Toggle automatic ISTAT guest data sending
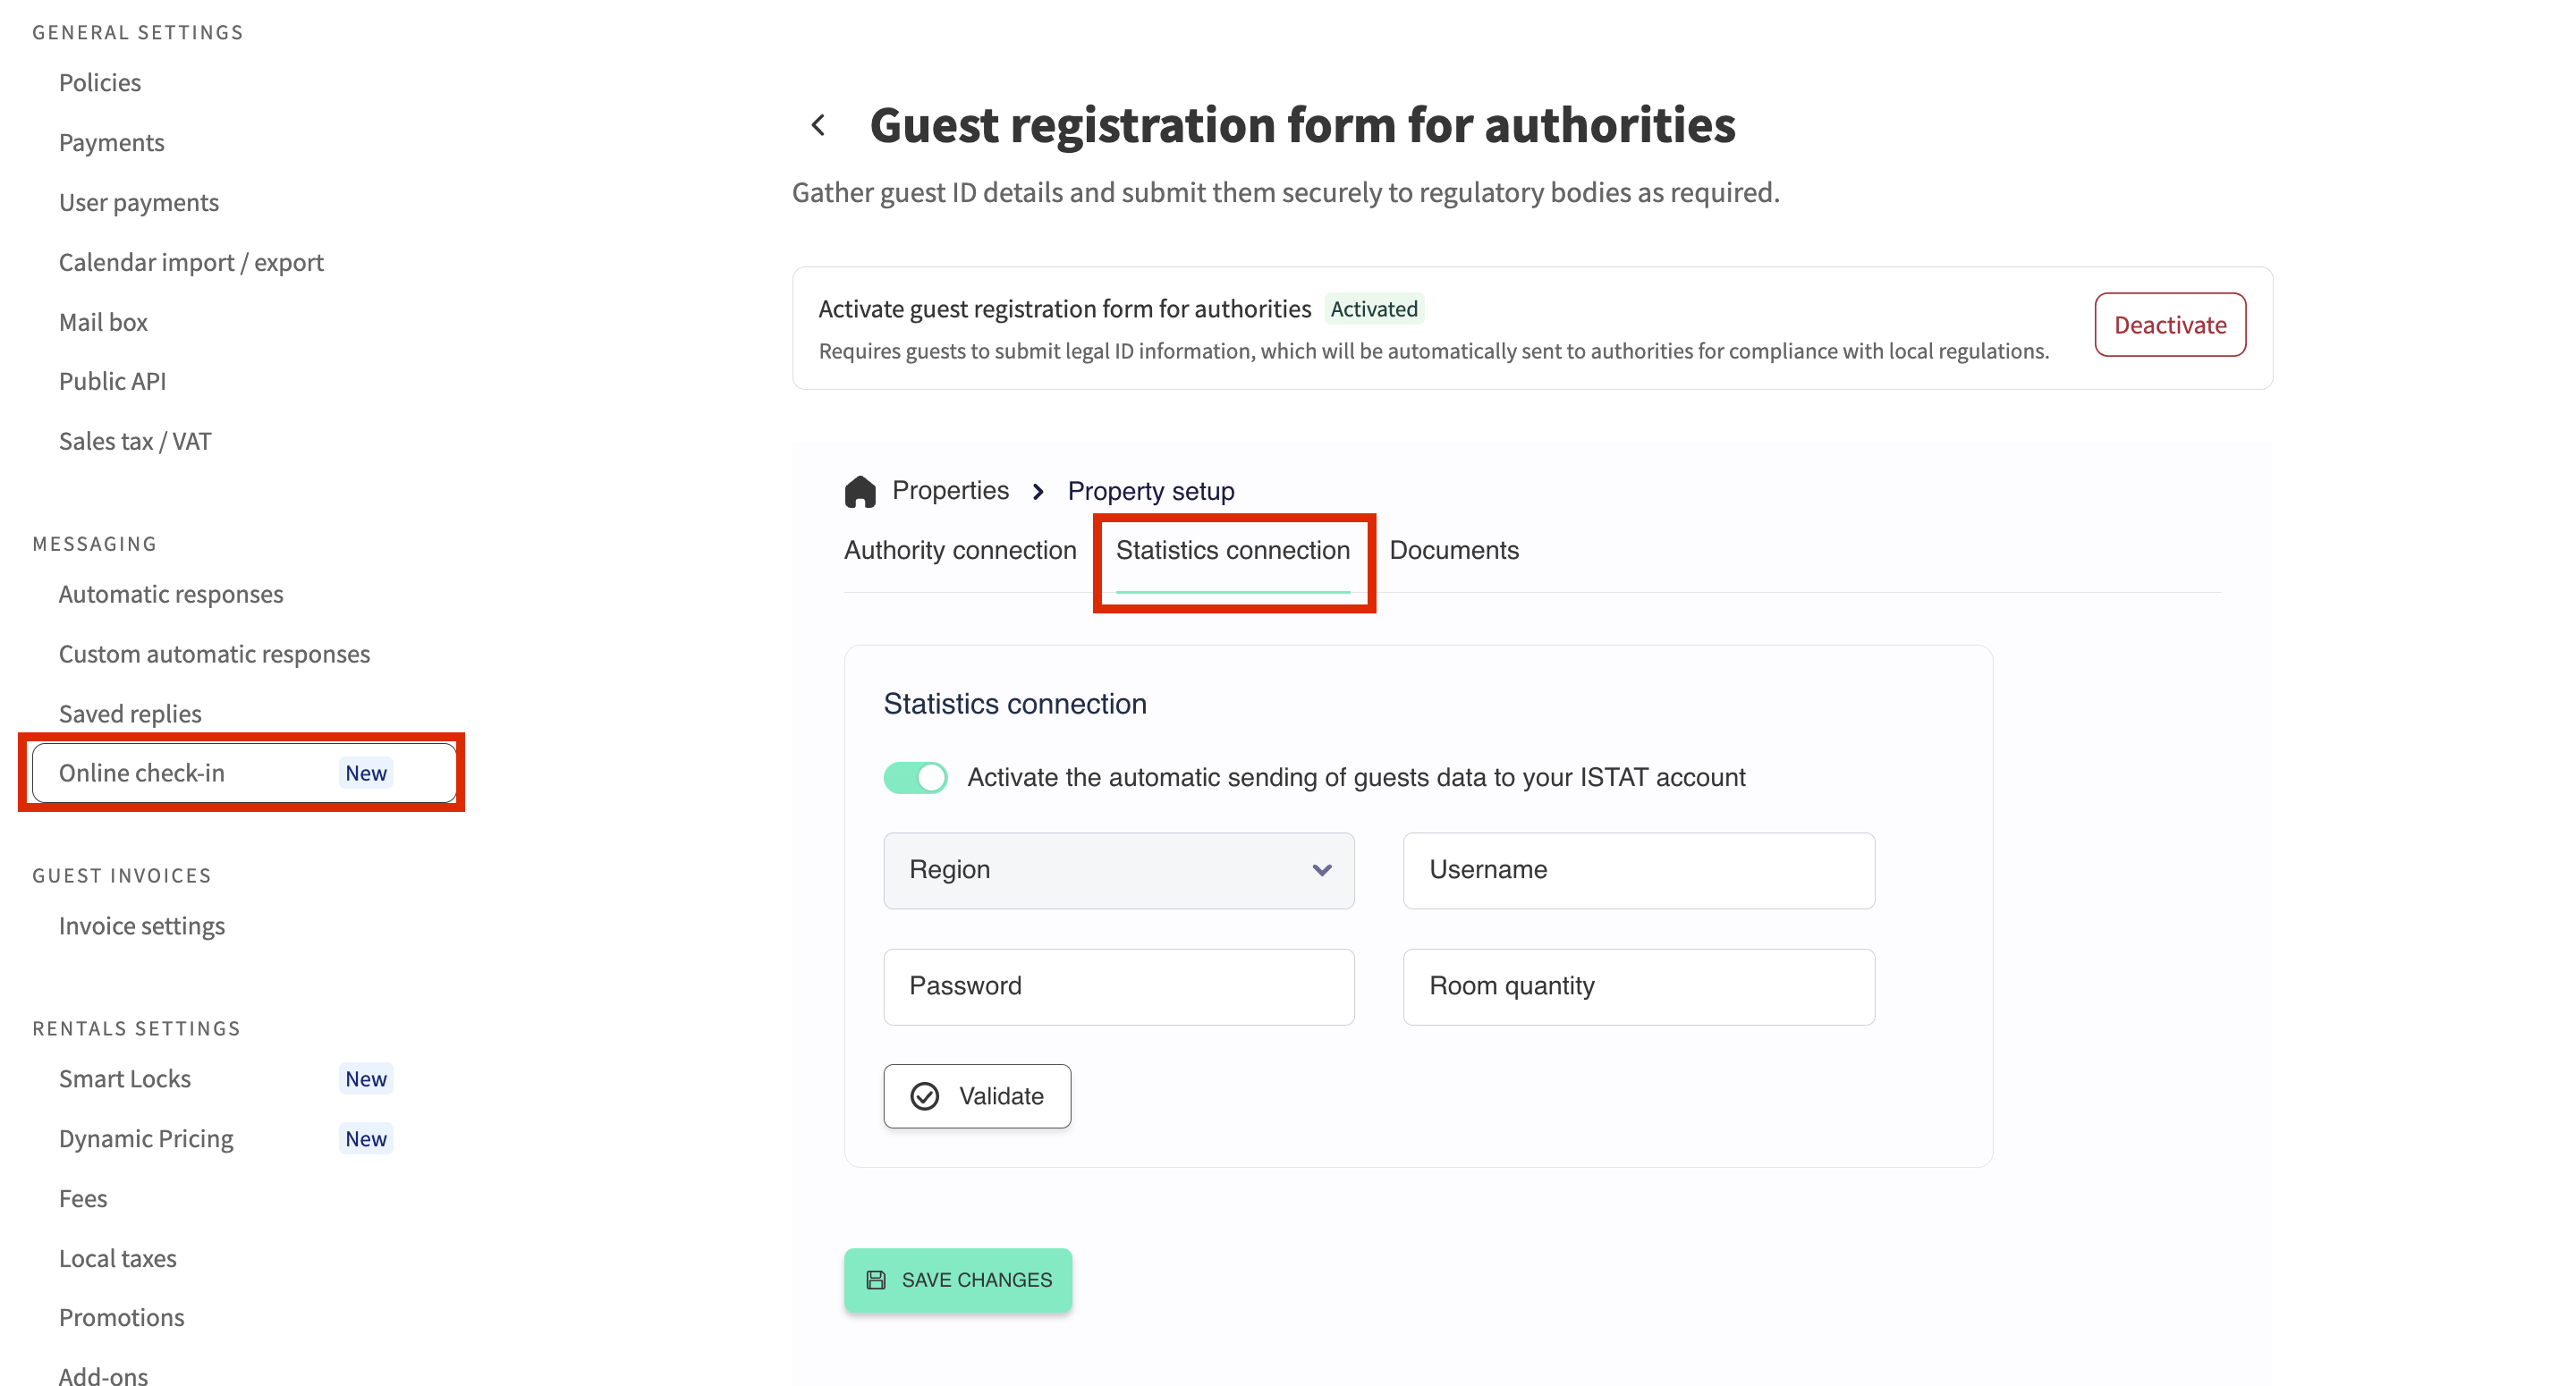The height and width of the screenshot is (1386, 2576). tap(915, 777)
